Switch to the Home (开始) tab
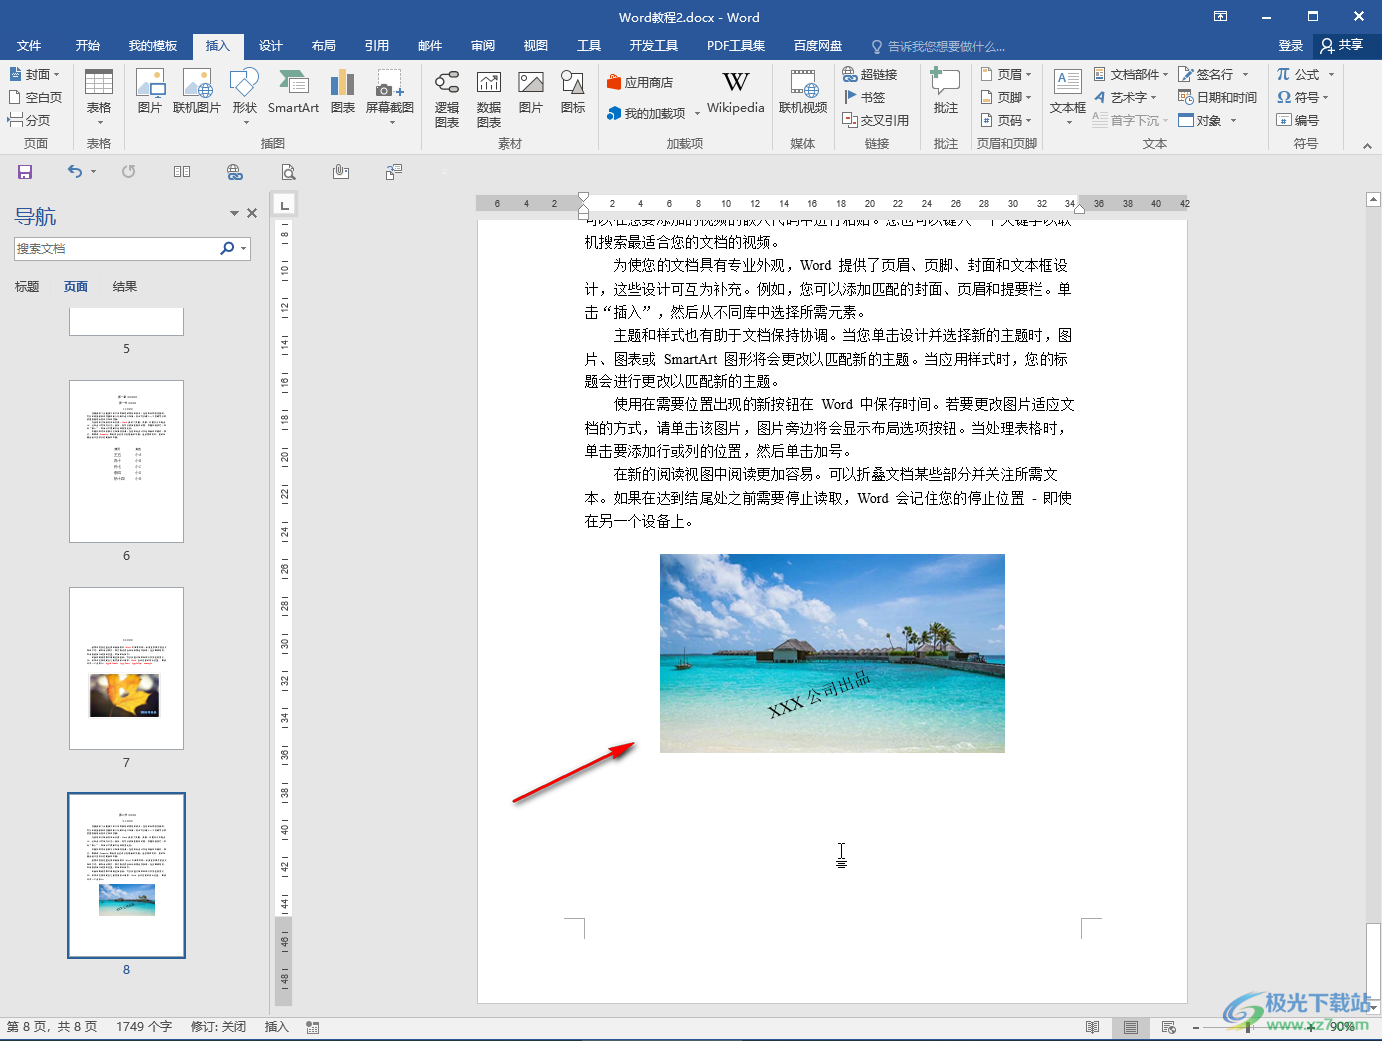1382x1041 pixels. (88, 46)
